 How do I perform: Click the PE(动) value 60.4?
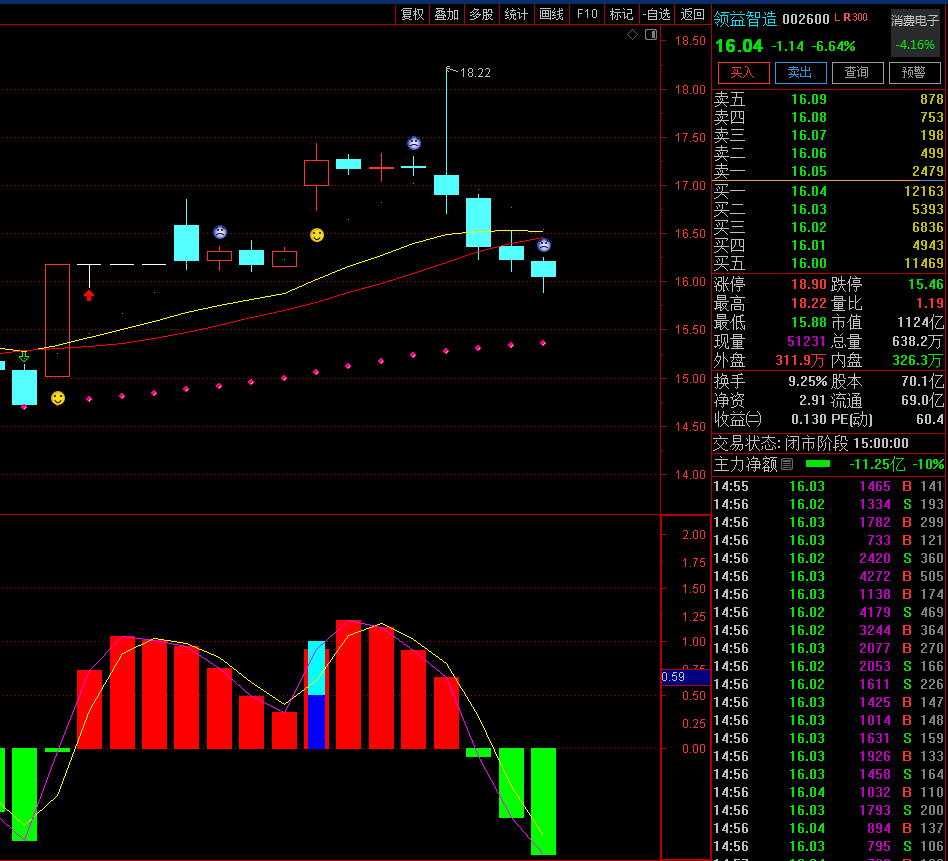930,419
